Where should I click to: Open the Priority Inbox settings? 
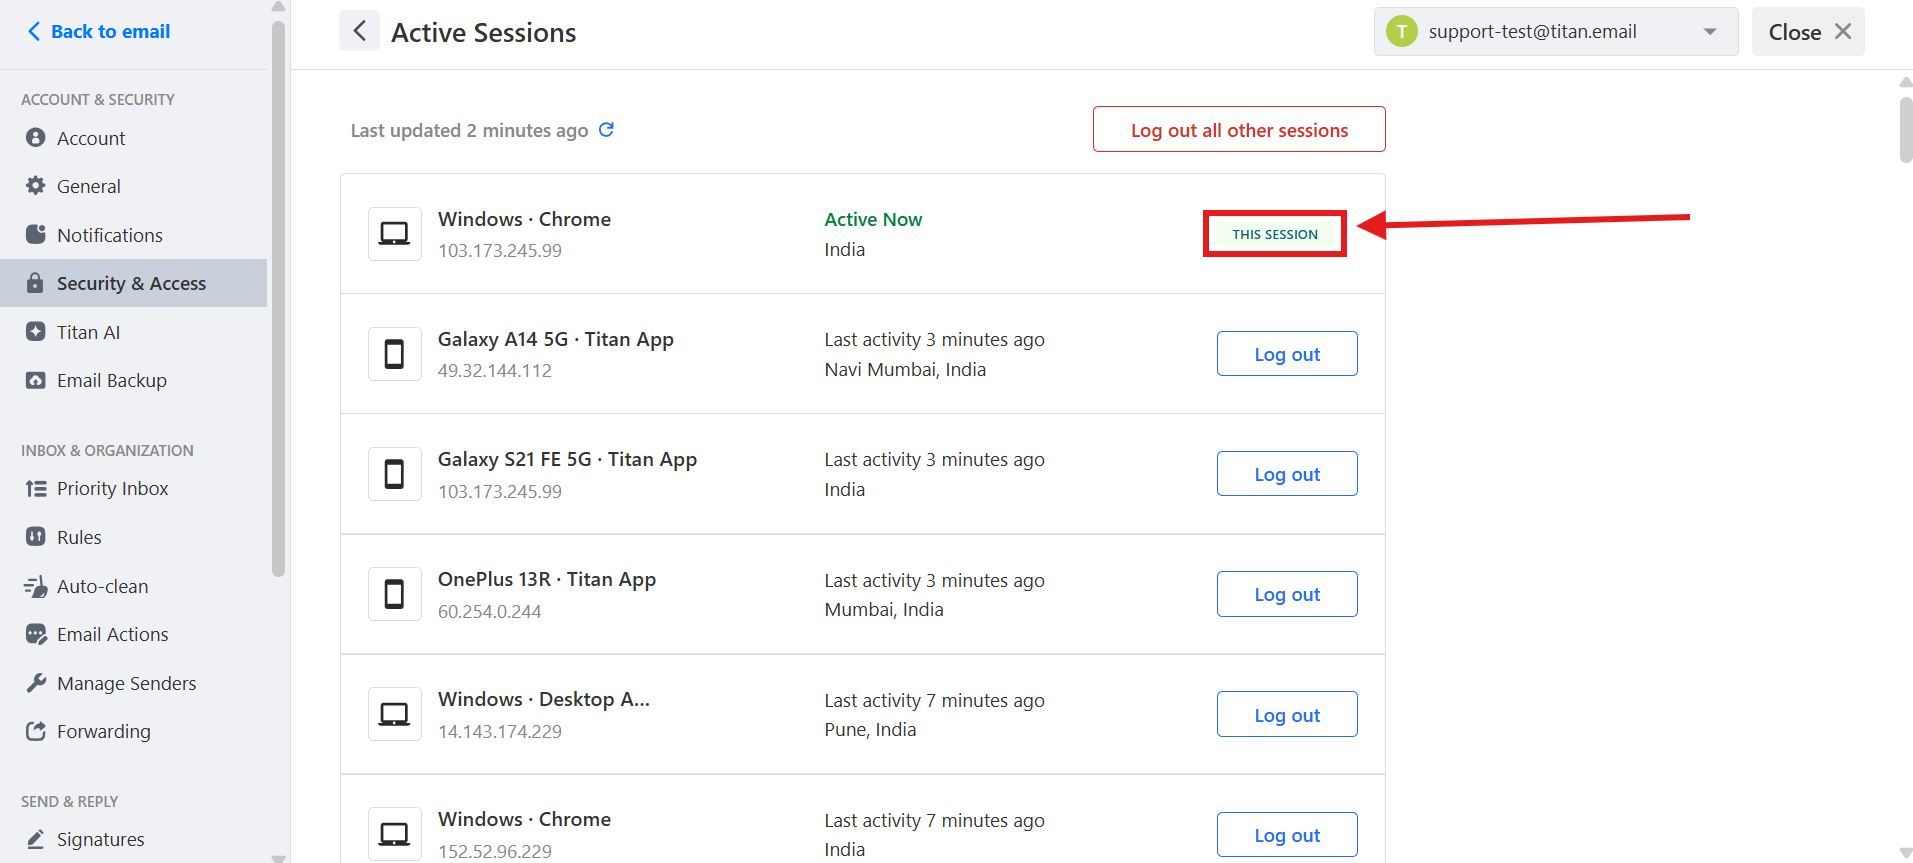(112, 488)
